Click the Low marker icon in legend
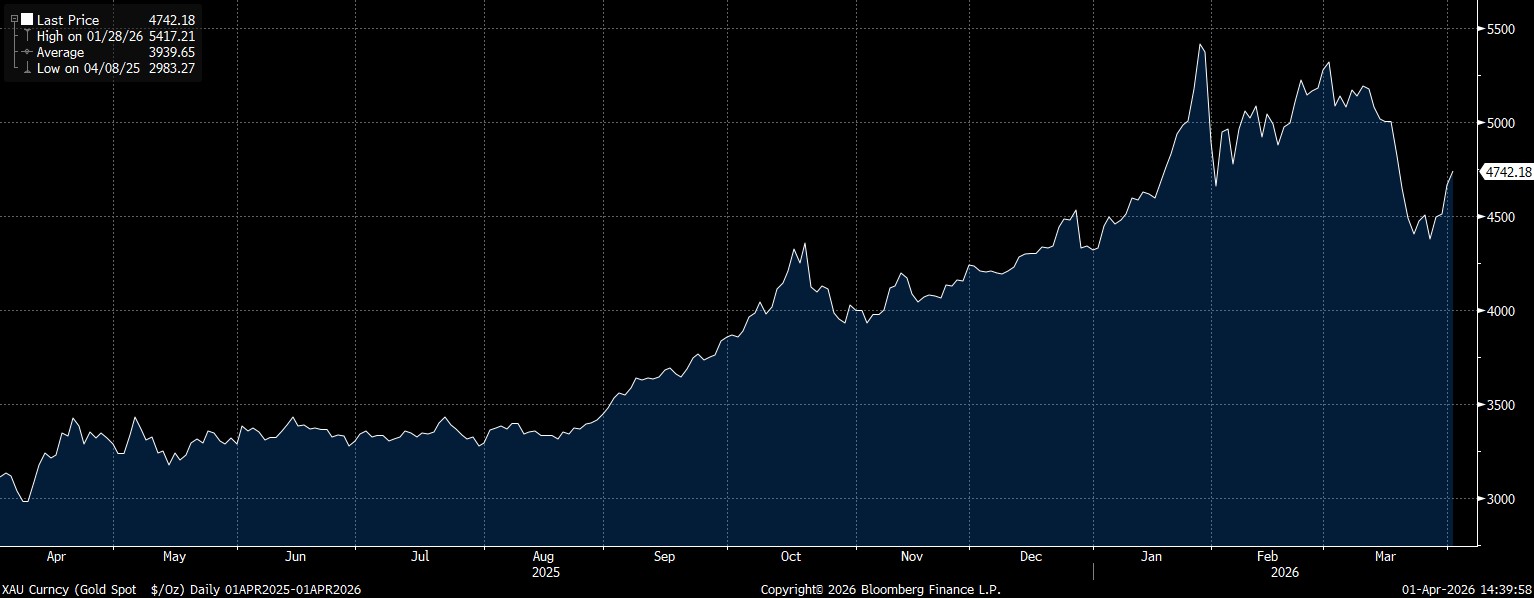Viewport: 1534px width, 598px height. 27,68
